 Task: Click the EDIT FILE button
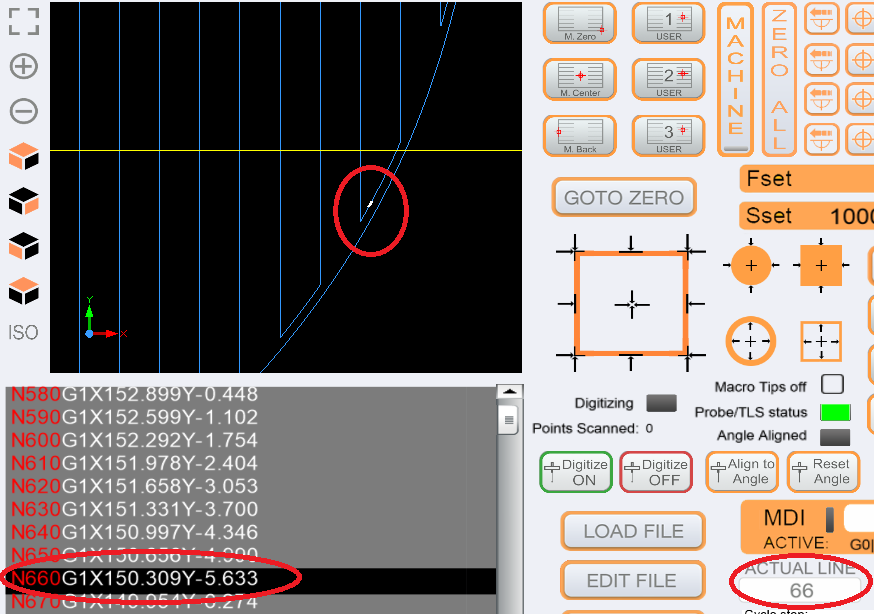(633, 581)
